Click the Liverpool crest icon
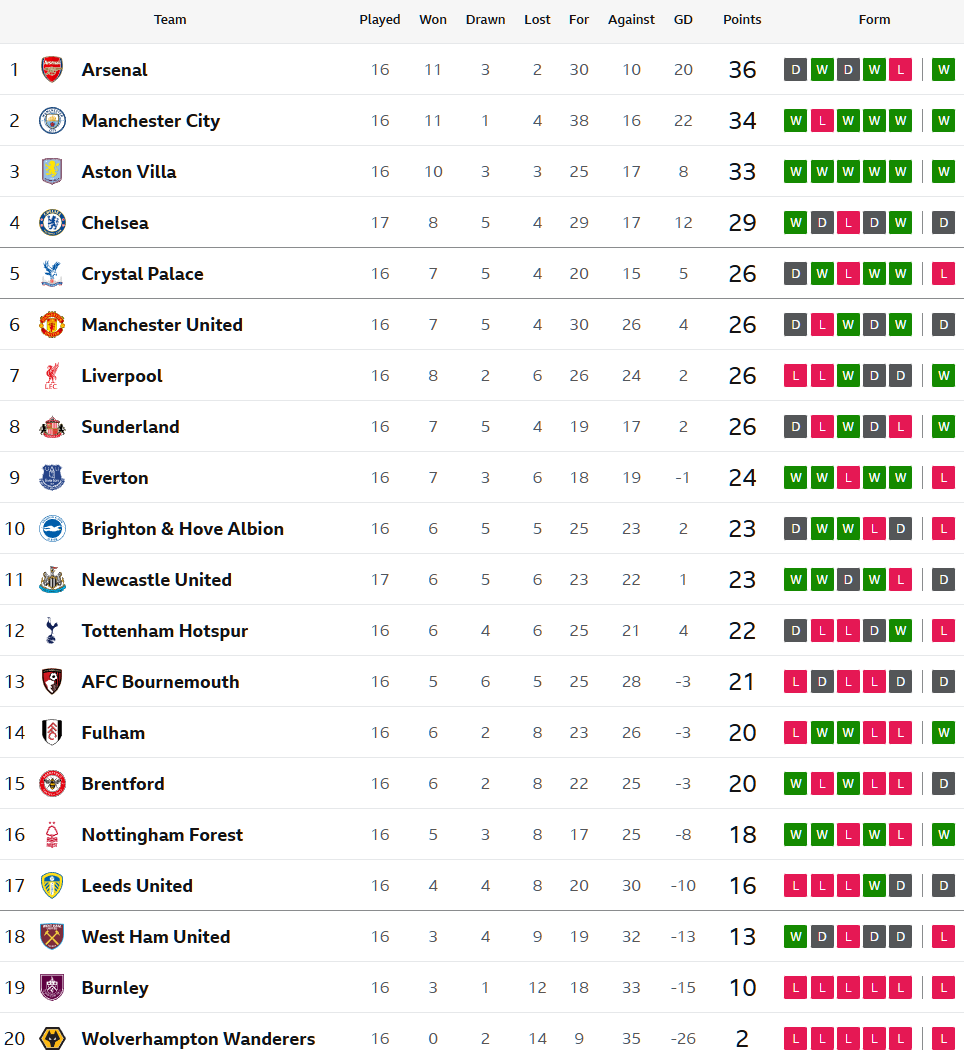The height and width of the screenshot is (1058, 964). tap(52, 376)
